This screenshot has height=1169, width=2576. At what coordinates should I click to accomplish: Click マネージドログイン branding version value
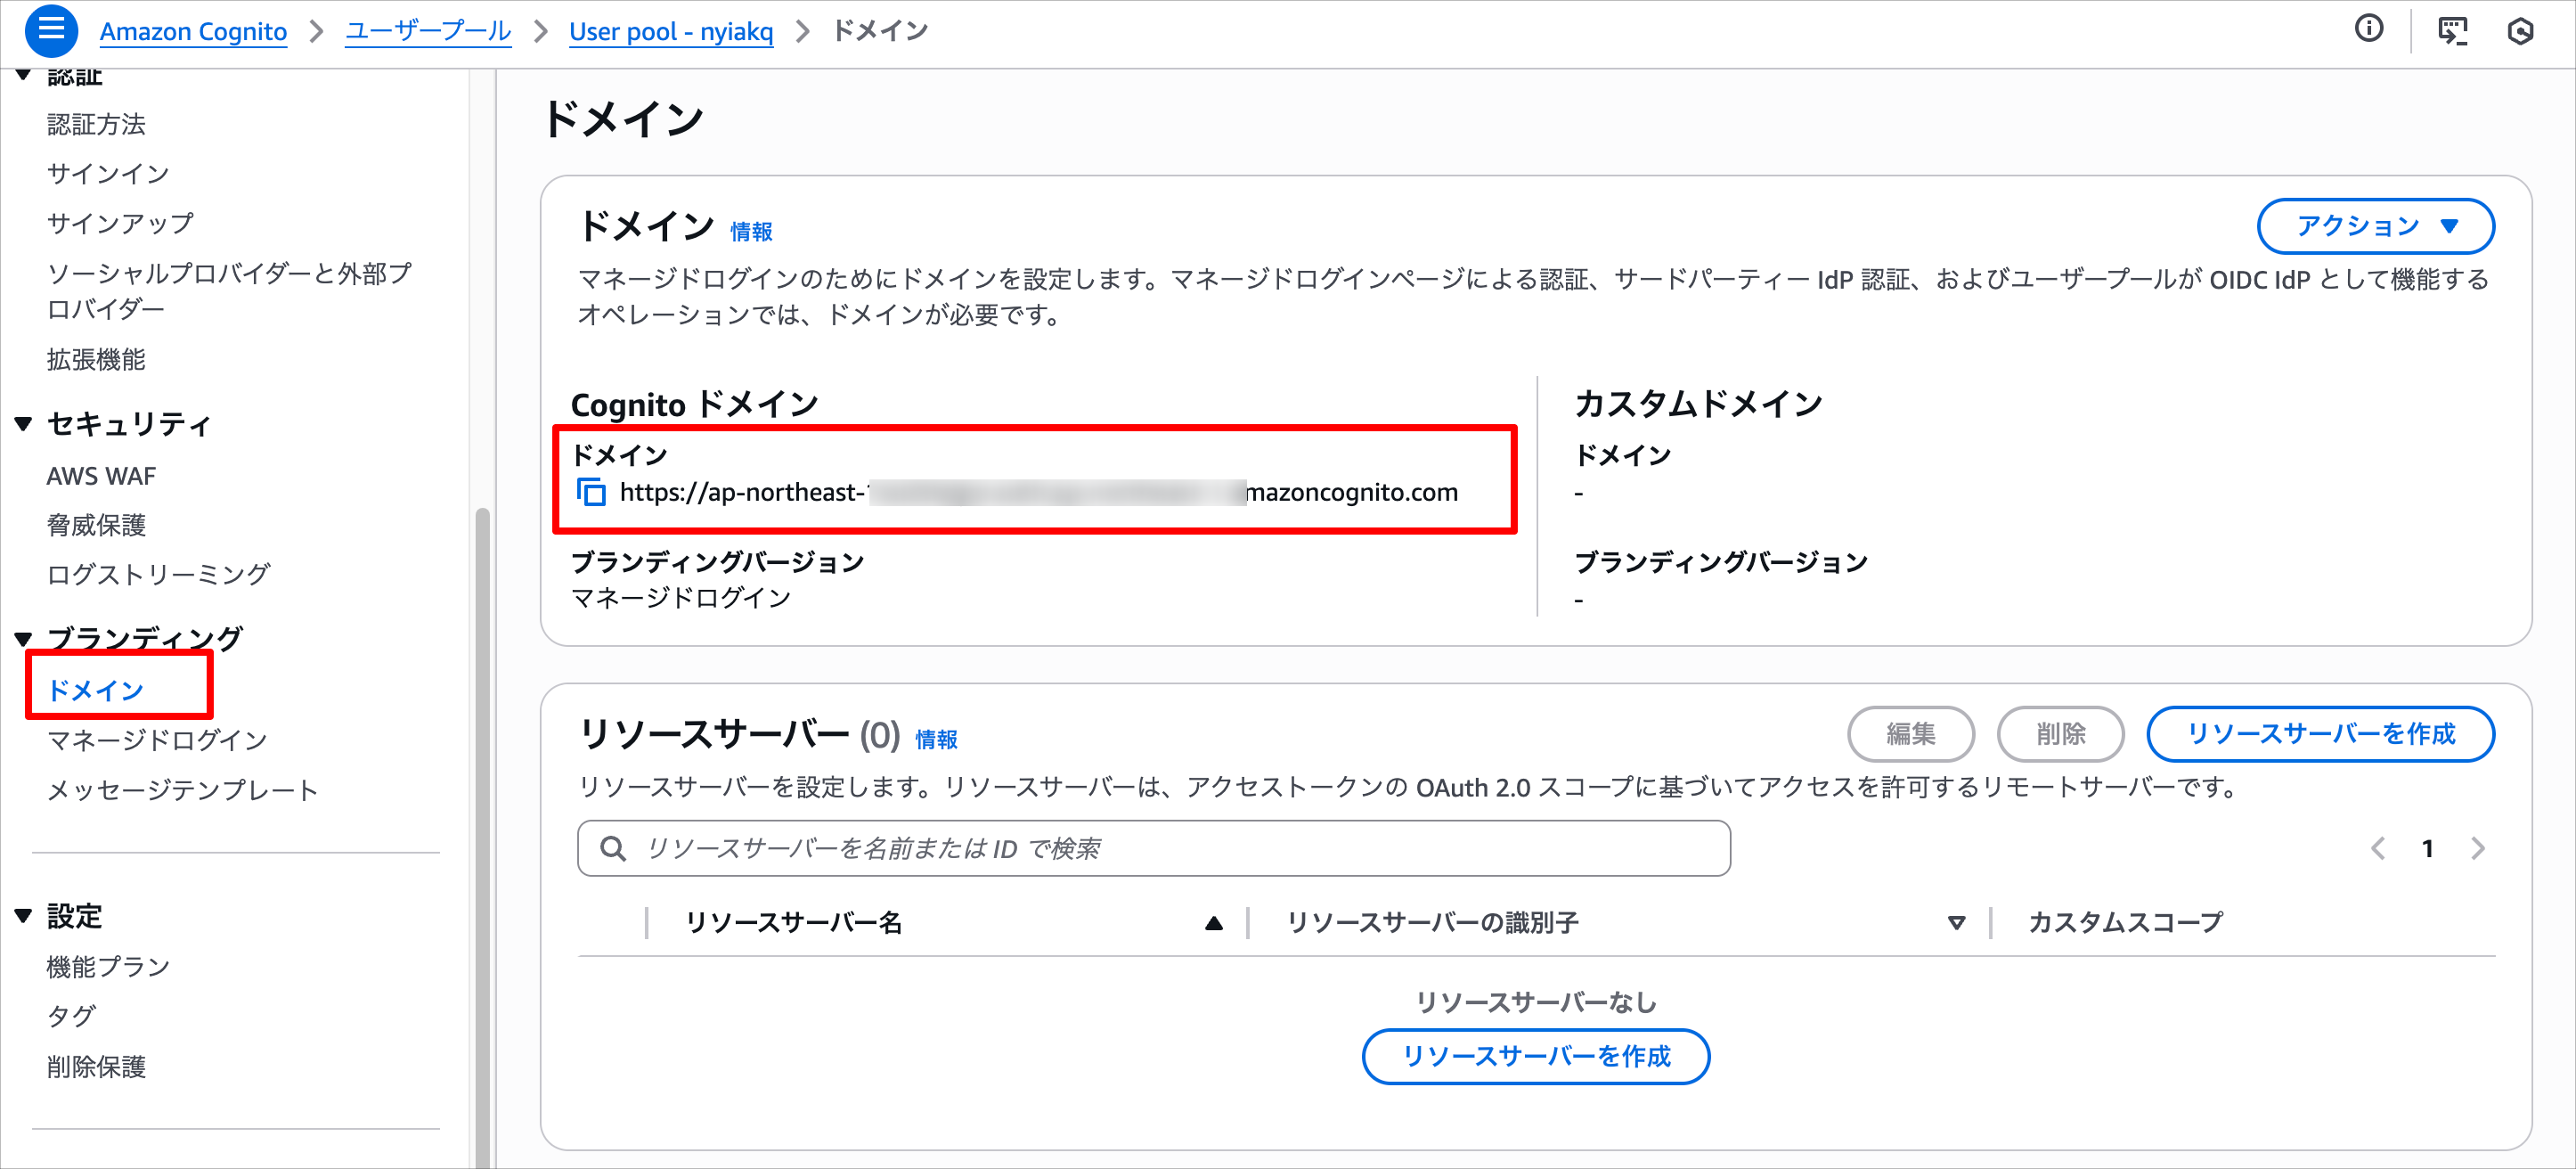point(680,598)
